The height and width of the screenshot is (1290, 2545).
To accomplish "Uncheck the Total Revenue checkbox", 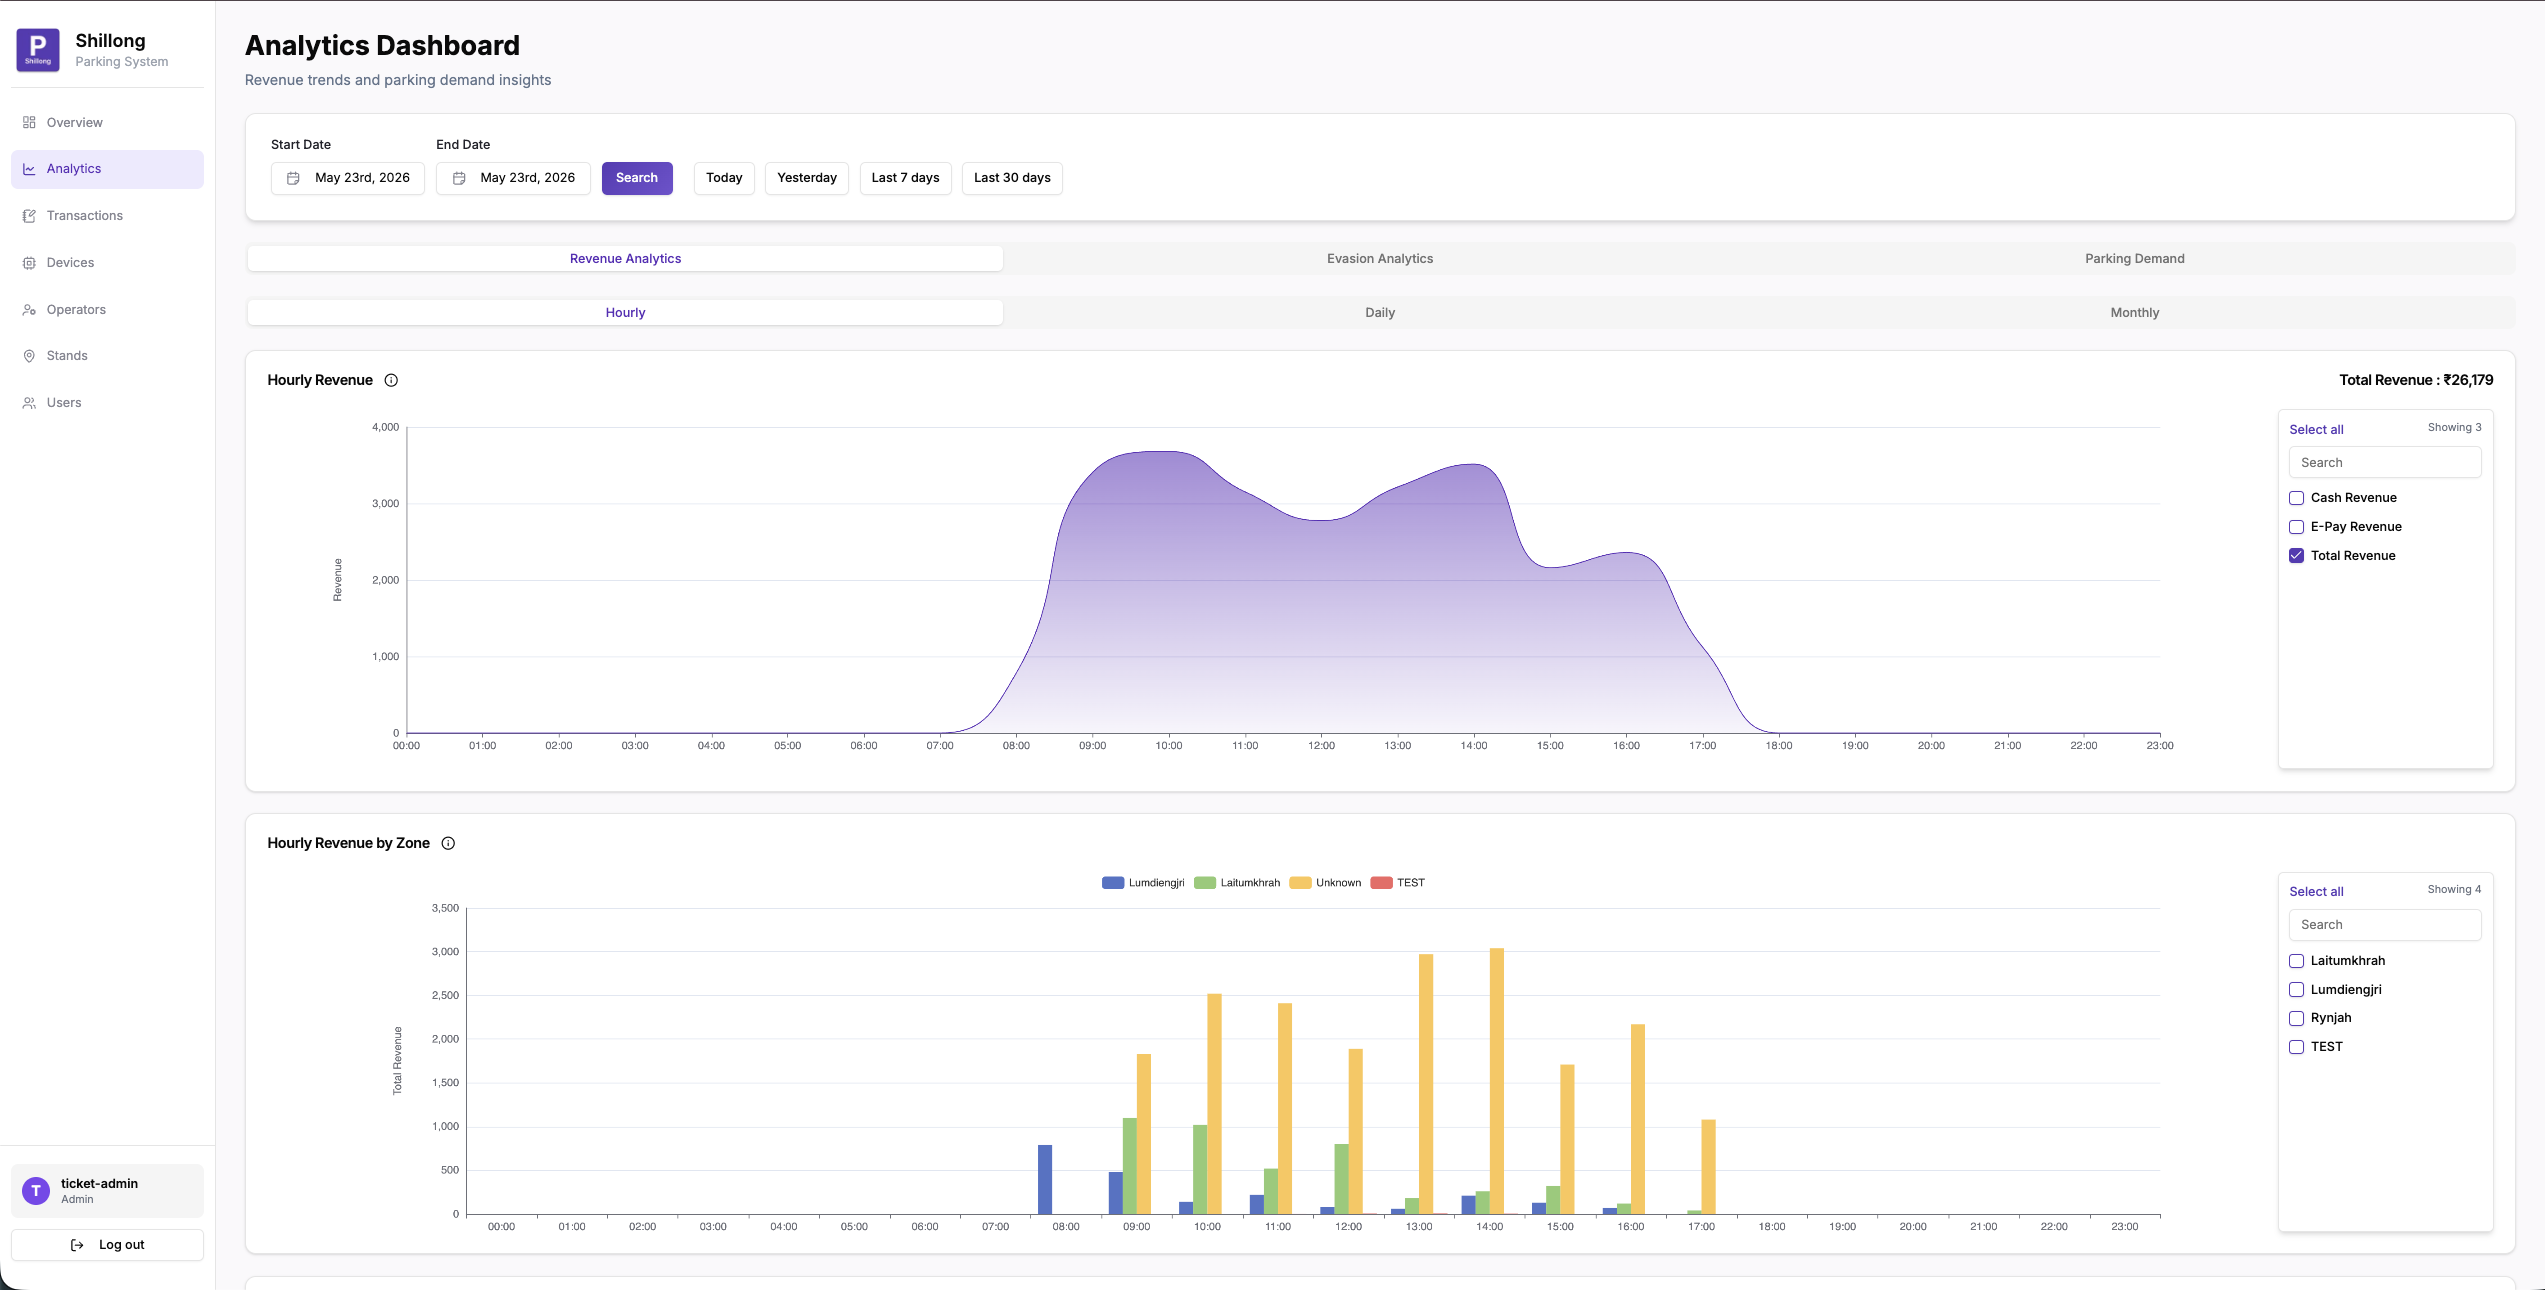I will click(x=2296, y=556).
